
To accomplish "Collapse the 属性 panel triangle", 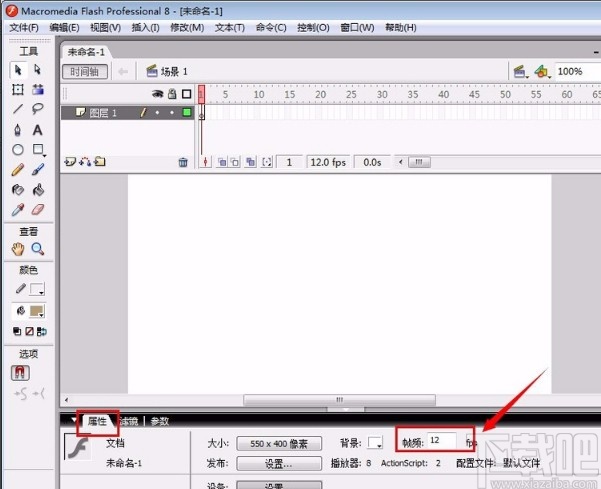I will (73, 420).
